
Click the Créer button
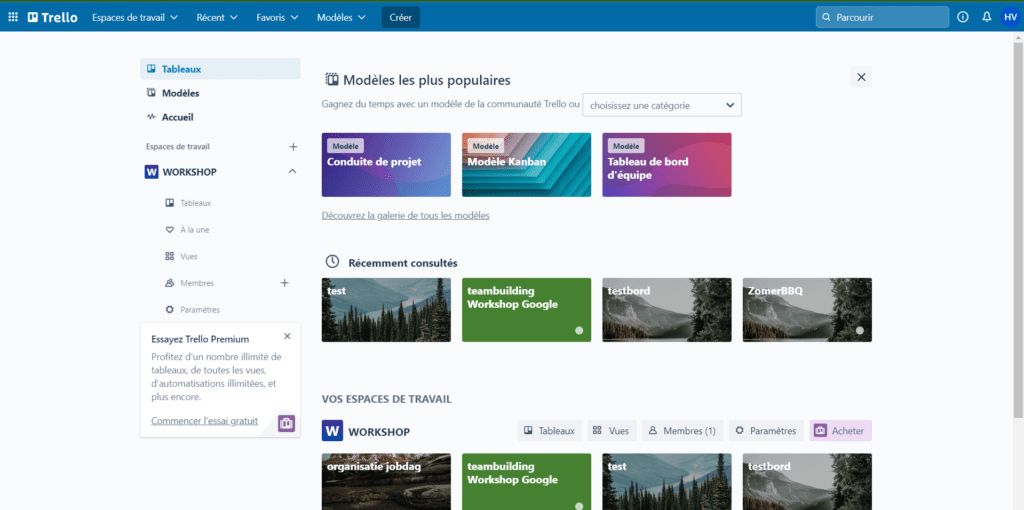click(400, 18)
